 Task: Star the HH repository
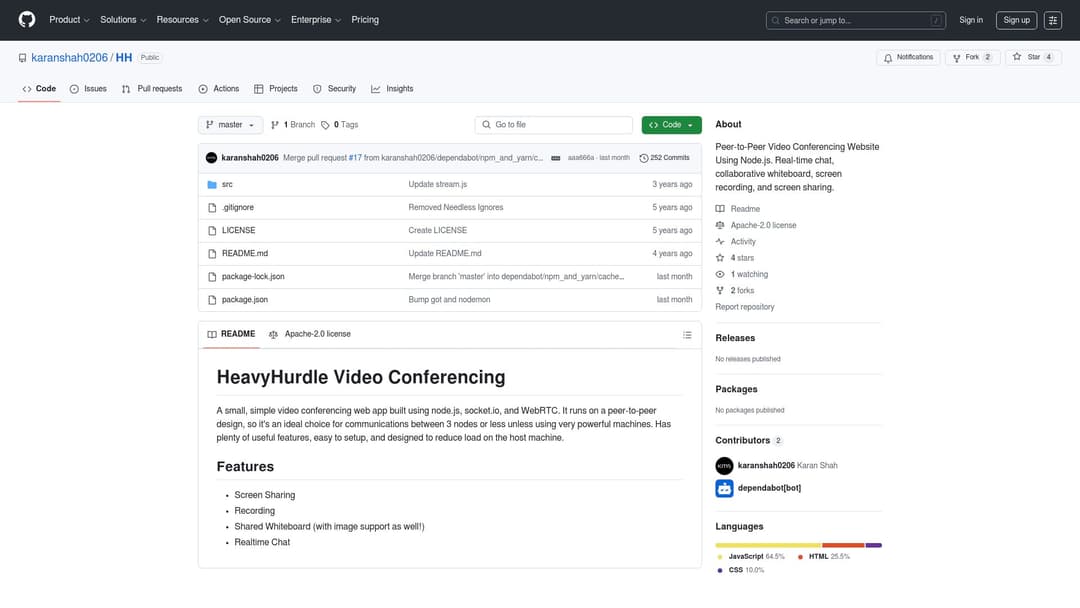[x=1032, y=58]
